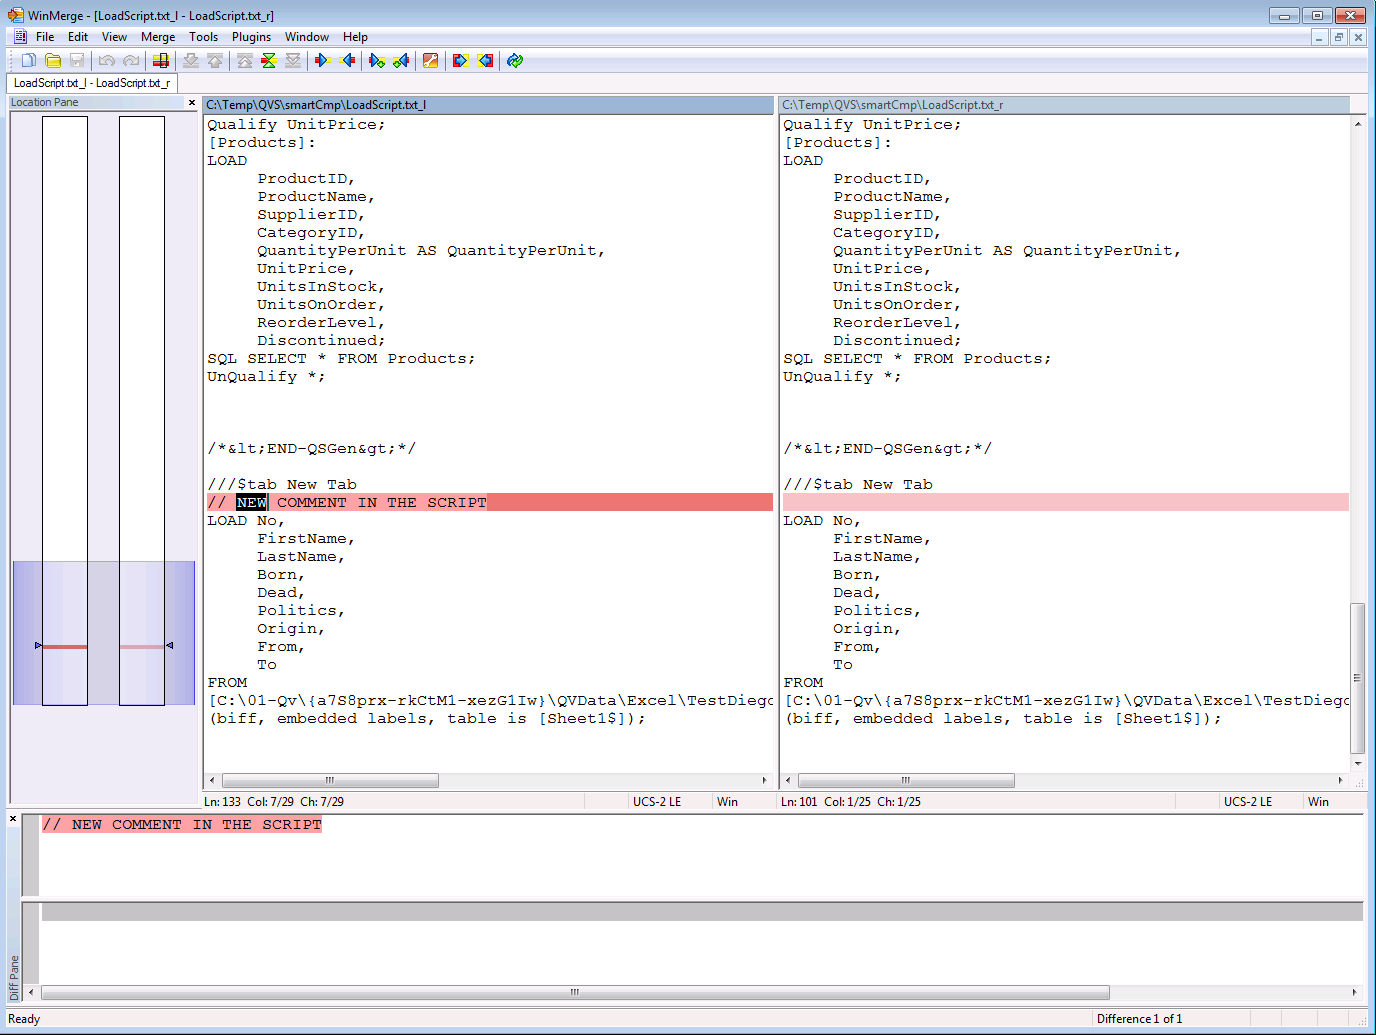Open Options via the wrench icon
Viewport: 1376px width, 1035px height.
pos(430,61)
